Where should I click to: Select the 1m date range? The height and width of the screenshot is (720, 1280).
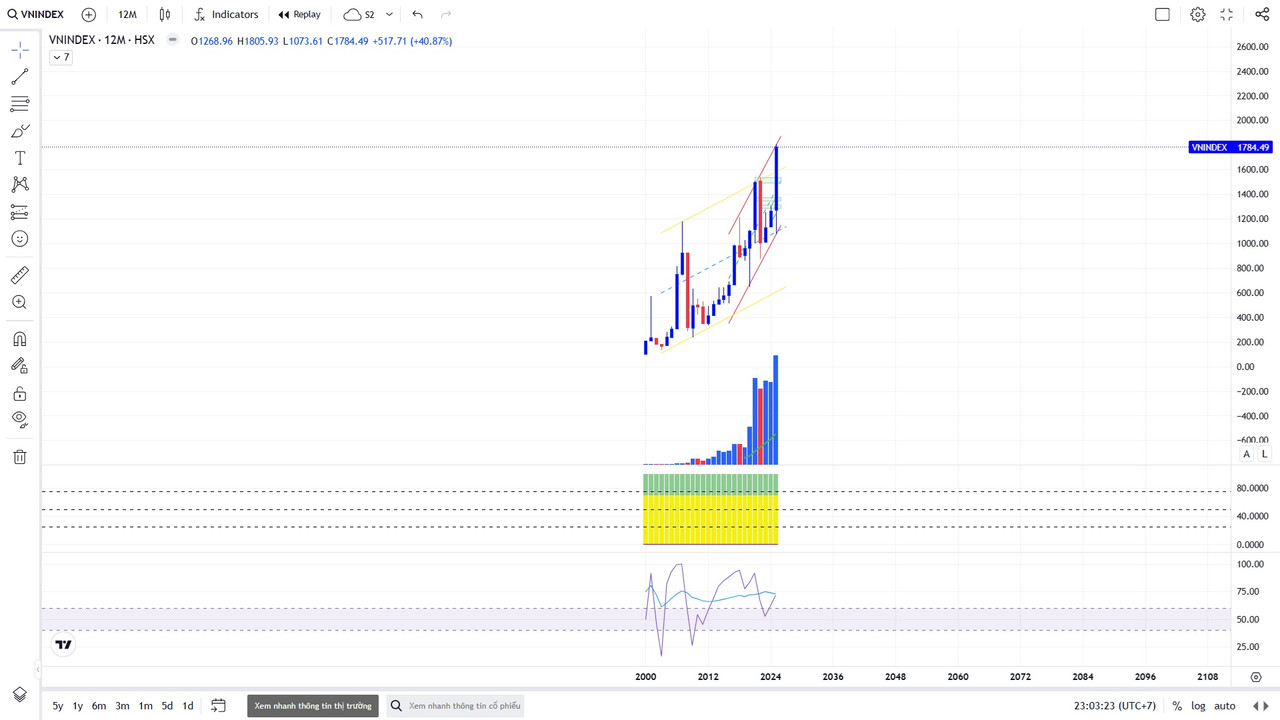(145, 706)
